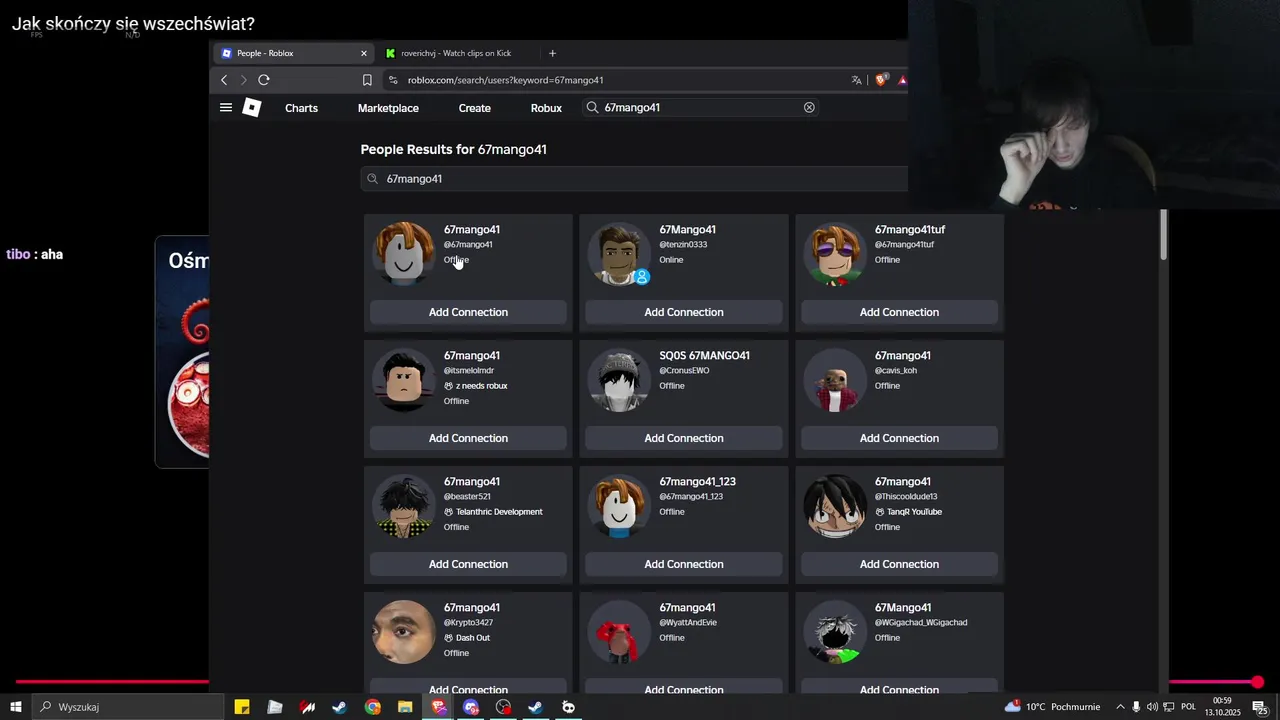Add Connection for SQ0S 67MANGO41
This screenshot has height=720, width=1280.
[x=684, y=438]
